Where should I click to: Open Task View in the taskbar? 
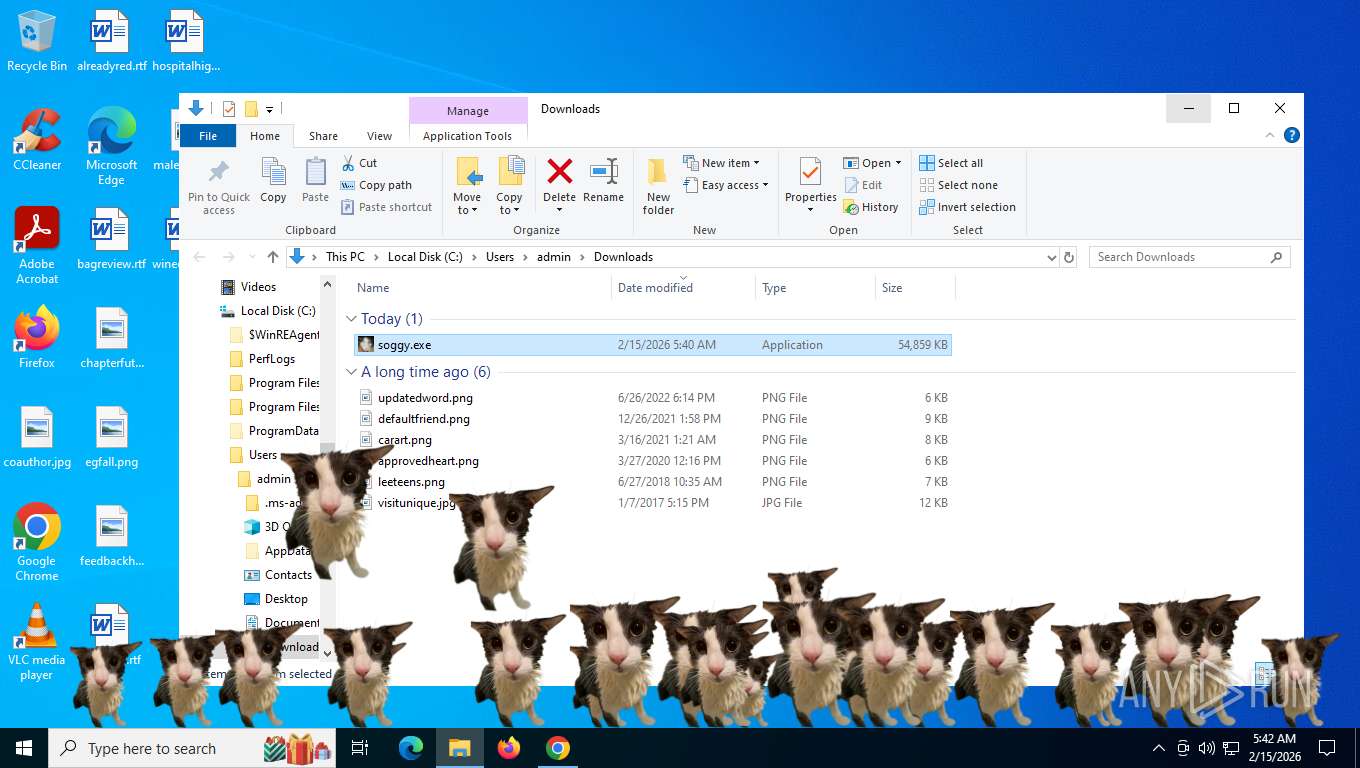pyautogui.click(x=360, y=748)
